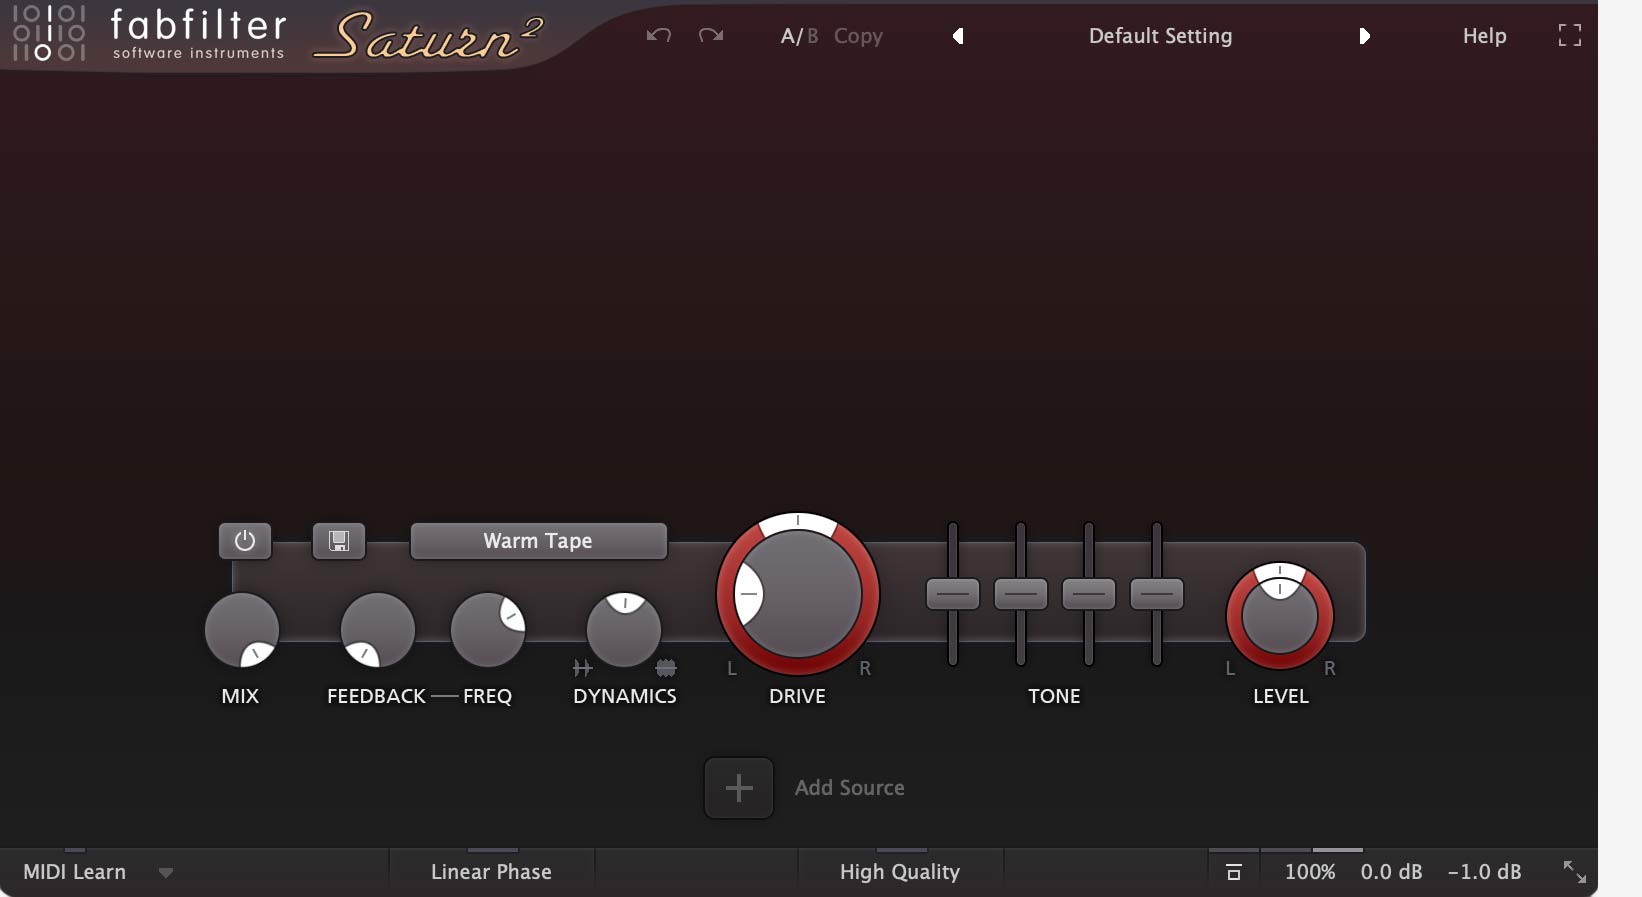The image size is (1642, 897).
Task: Open the Warm Tape style dropdown
Action: 538,541
